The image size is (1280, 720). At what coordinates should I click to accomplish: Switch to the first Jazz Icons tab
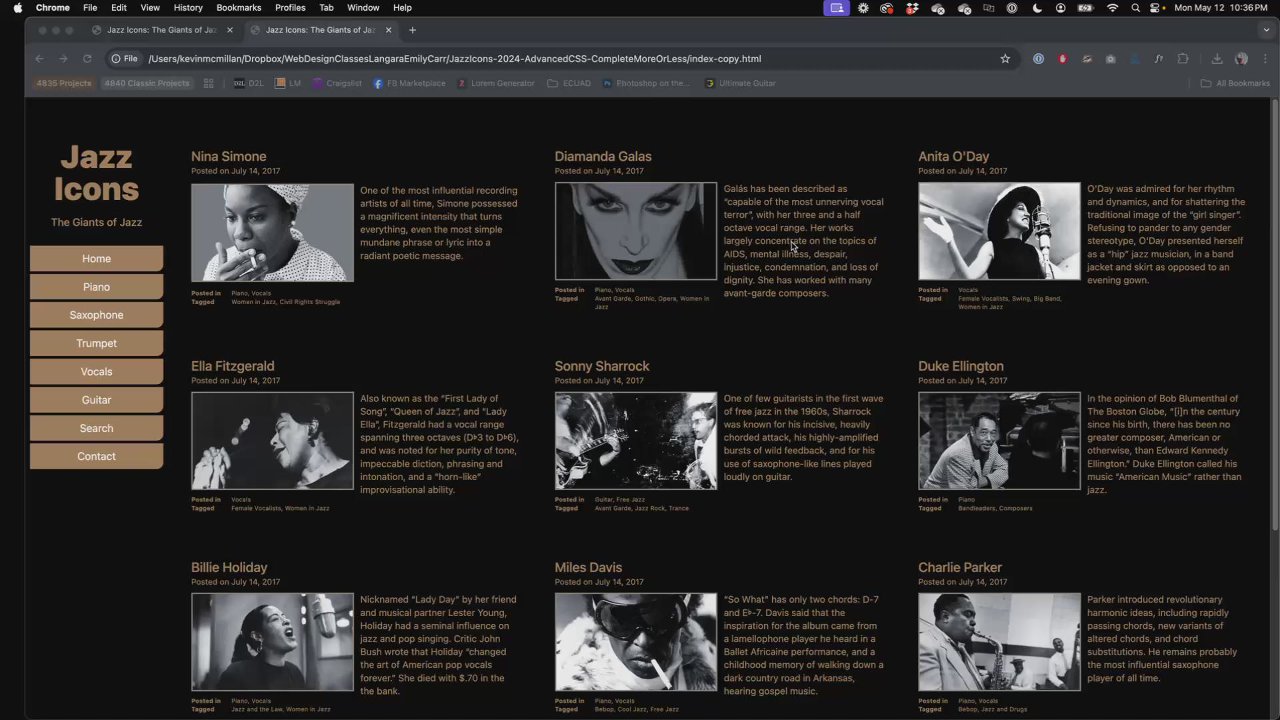(x=160, y=30)
